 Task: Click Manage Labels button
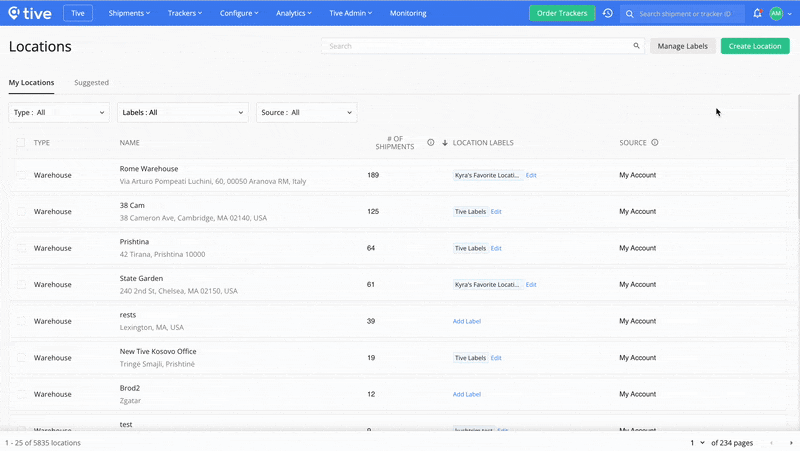click(682, 46)
